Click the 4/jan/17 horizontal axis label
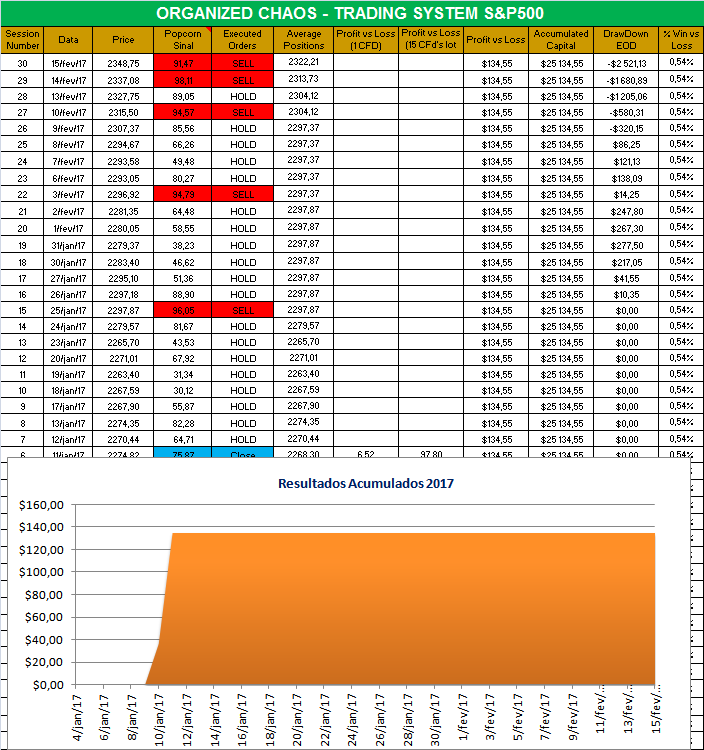The height and width of the screenshot is (750, 704). tap(77, 719)
